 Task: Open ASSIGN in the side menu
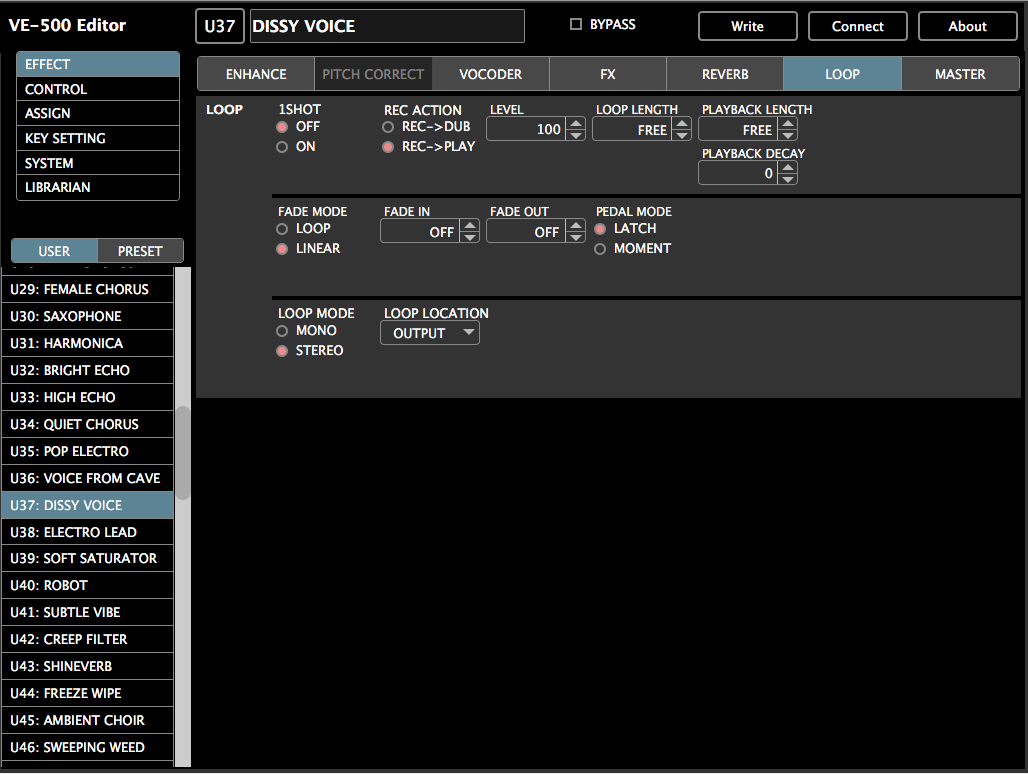(98, 113)
